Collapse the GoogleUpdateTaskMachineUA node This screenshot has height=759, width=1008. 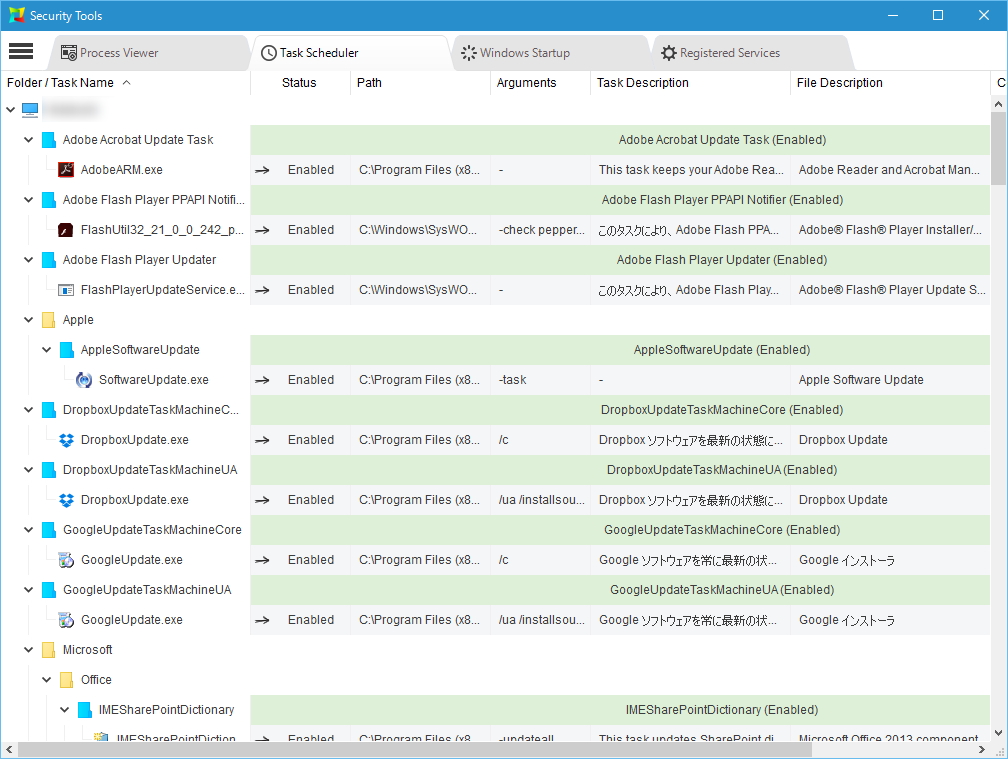pyautogui.click(x=28, y=589)
